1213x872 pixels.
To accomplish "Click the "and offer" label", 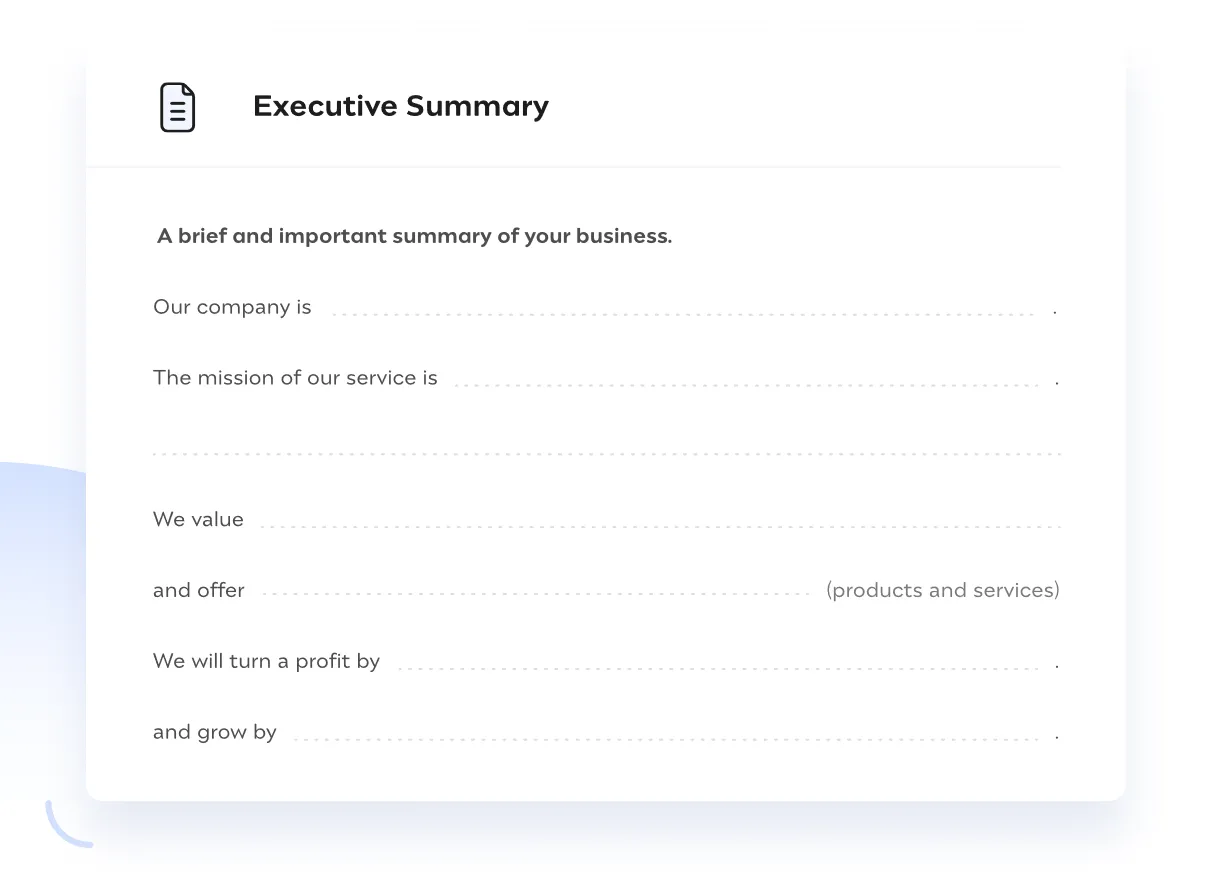I will (199, 591).
